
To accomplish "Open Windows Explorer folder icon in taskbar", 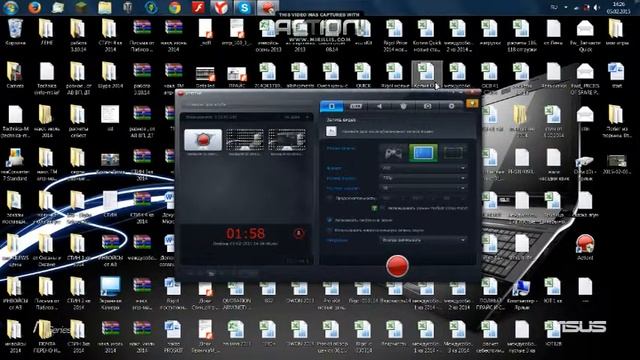I will tap(104, 7).
